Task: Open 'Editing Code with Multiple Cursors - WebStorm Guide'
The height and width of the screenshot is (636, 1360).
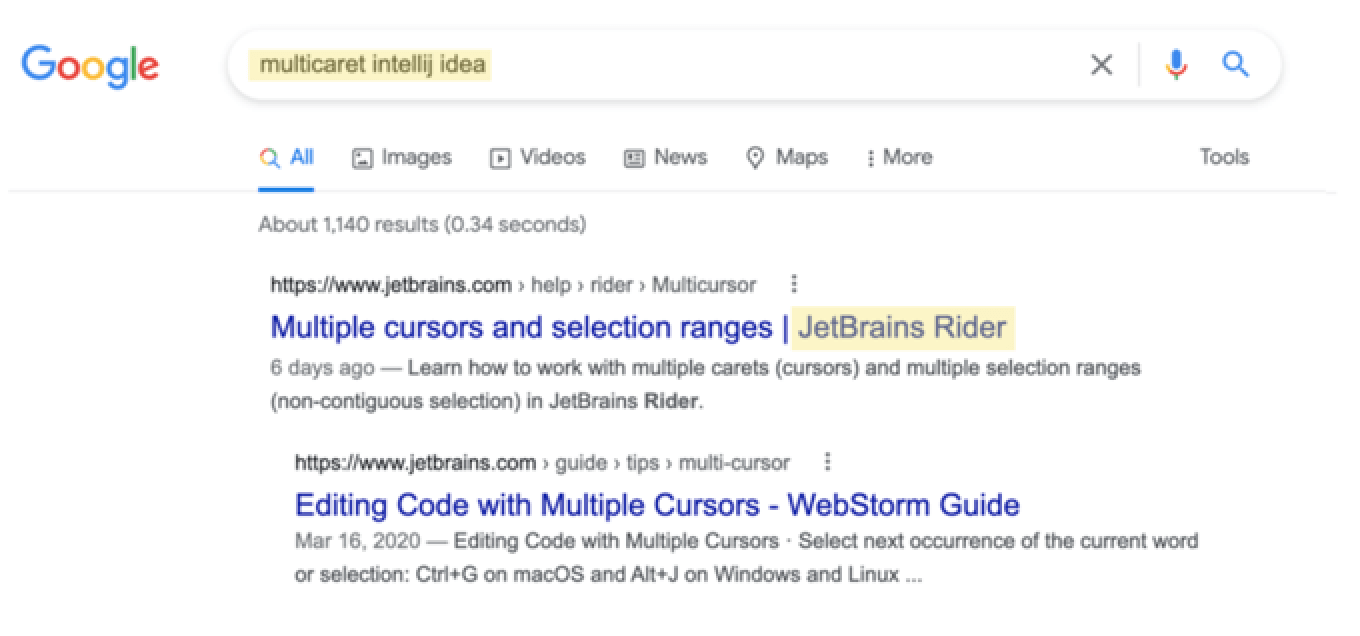Action: (657, 504)
